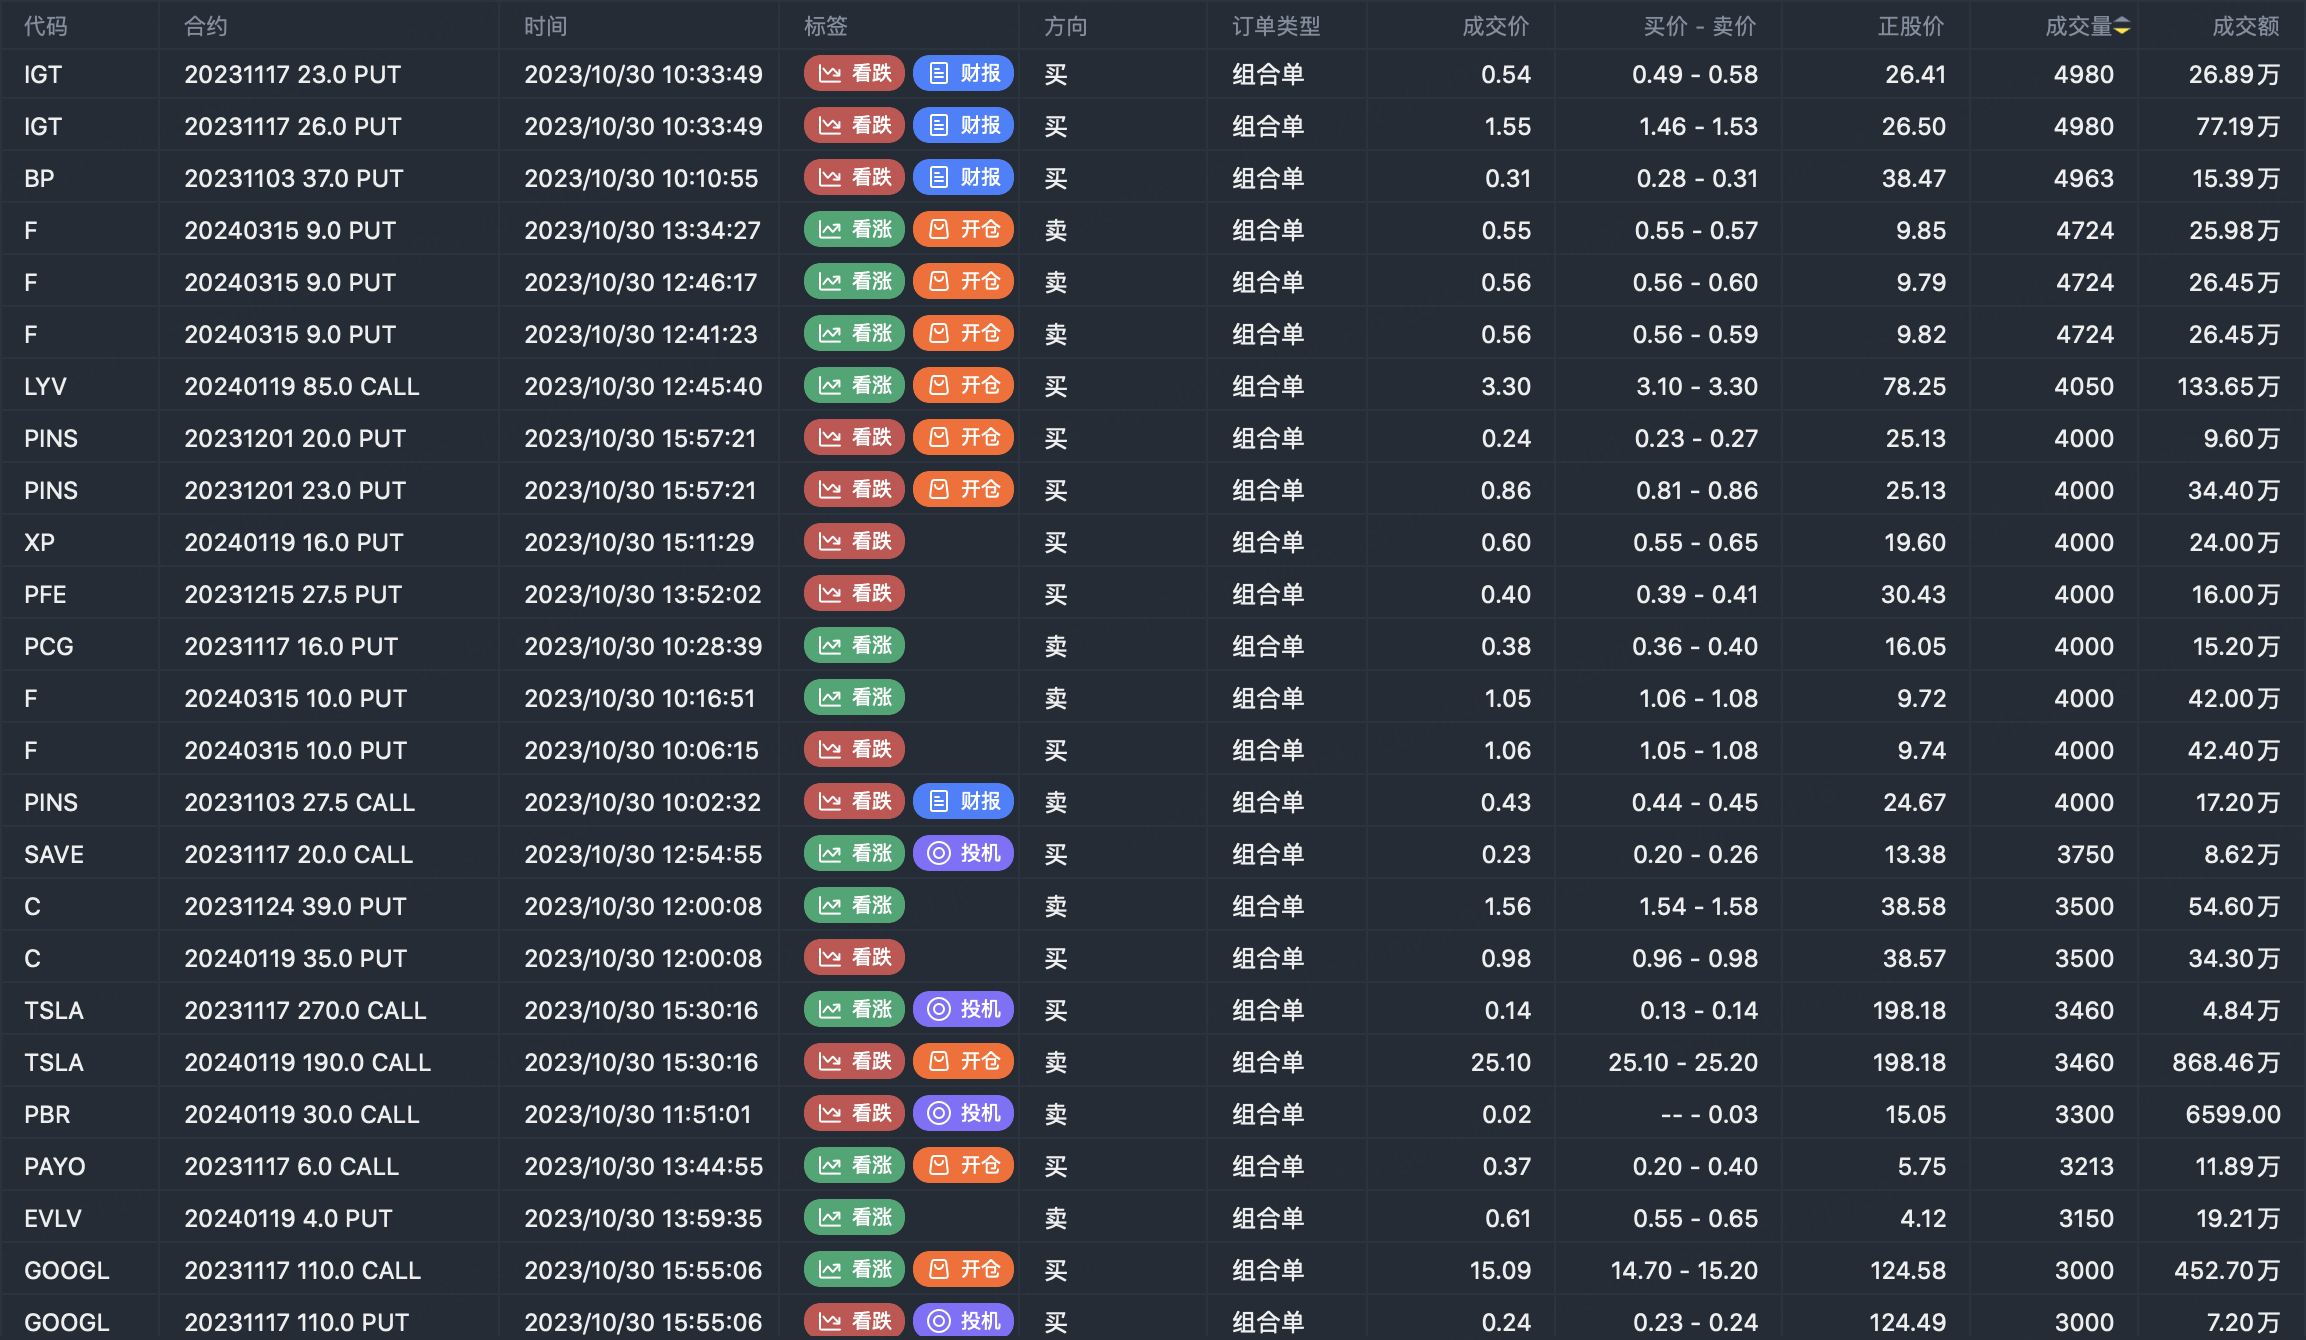Click the 投机 tag on SAVE 20.0 CALL row

(x=964, y=853)
